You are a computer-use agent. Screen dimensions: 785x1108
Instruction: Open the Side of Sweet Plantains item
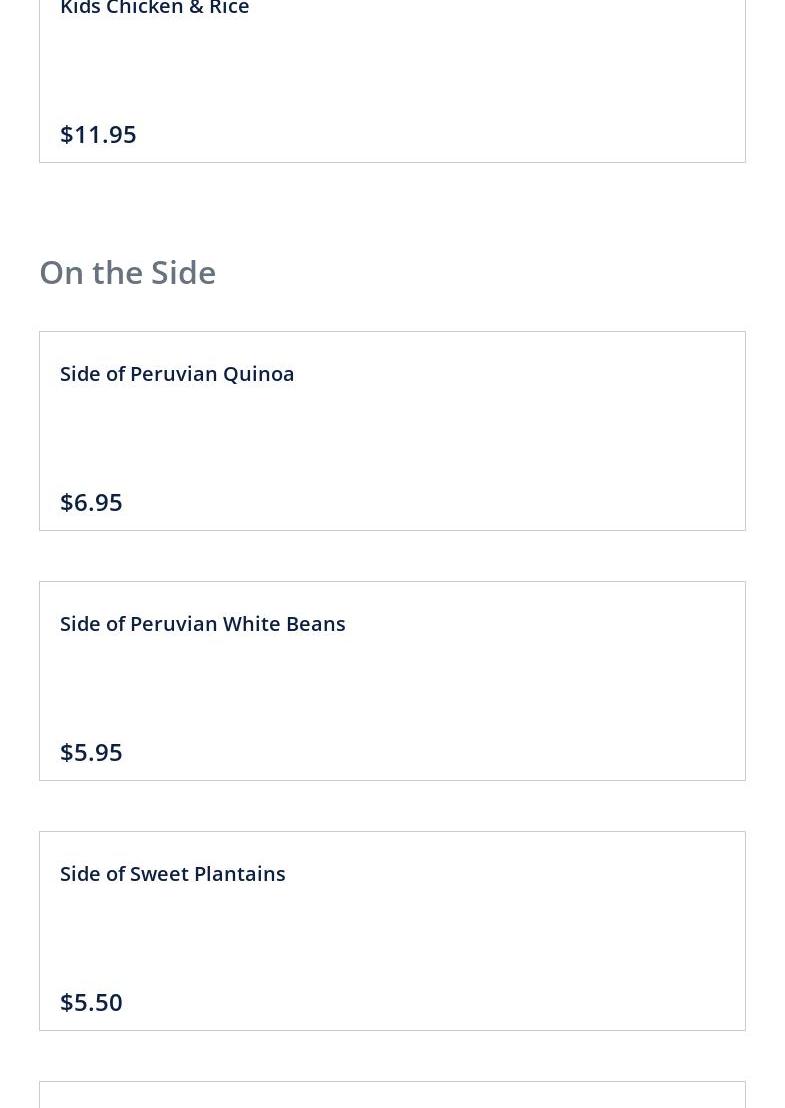pos(172,873)
